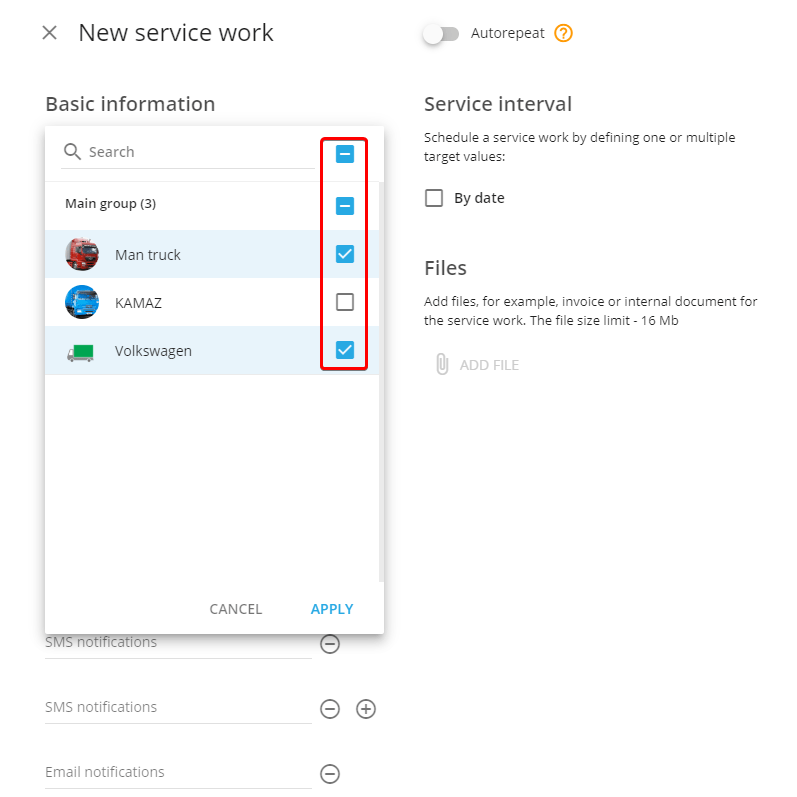Screen dimensions: 797x797
Task: Toggle the Autorepeat switch
Action: click(441, 34)
